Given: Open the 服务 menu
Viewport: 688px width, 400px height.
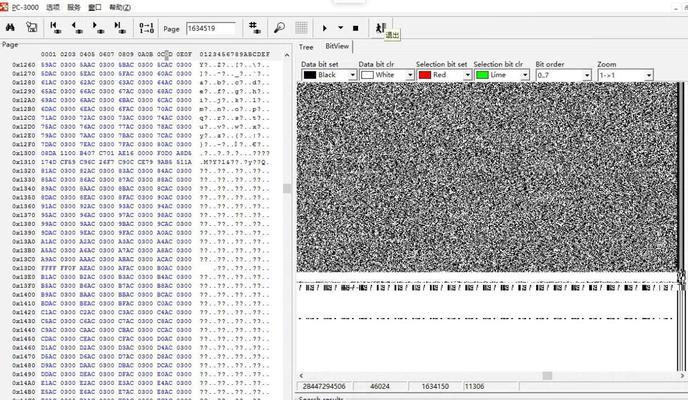Looking at the screenshot, I should point(74,7).
